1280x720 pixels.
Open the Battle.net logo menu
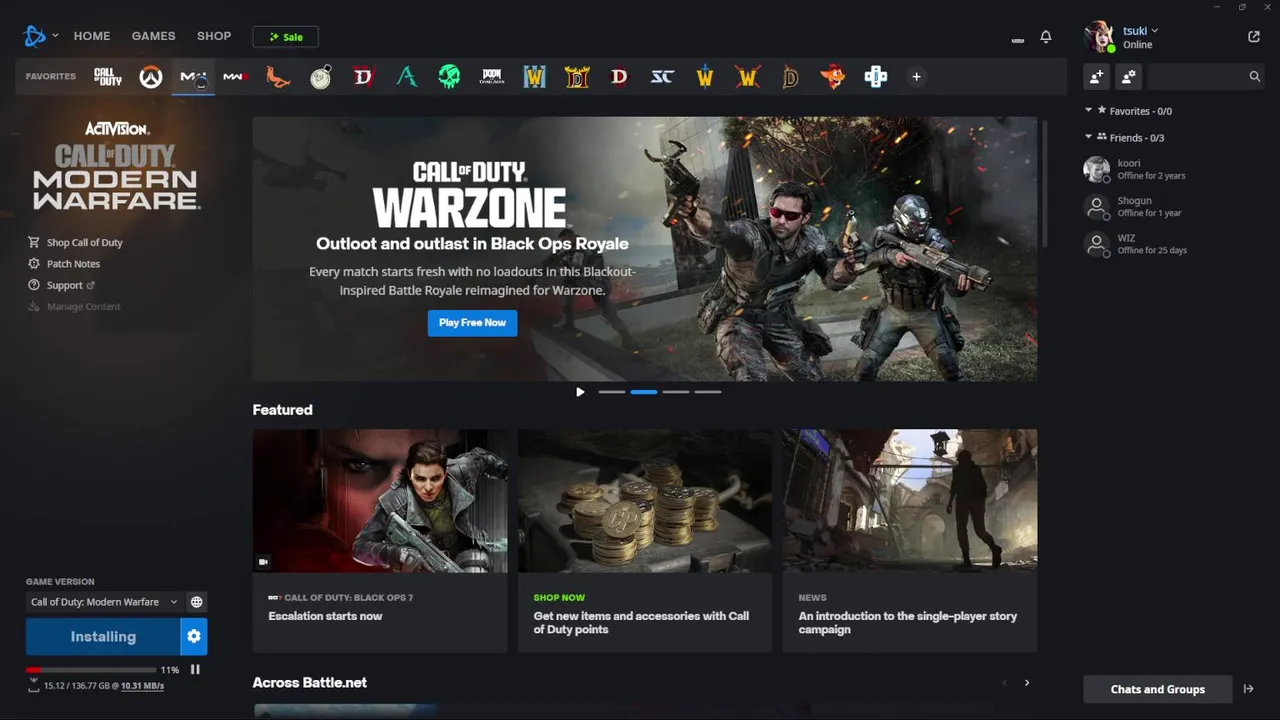(x=40, y=36)
